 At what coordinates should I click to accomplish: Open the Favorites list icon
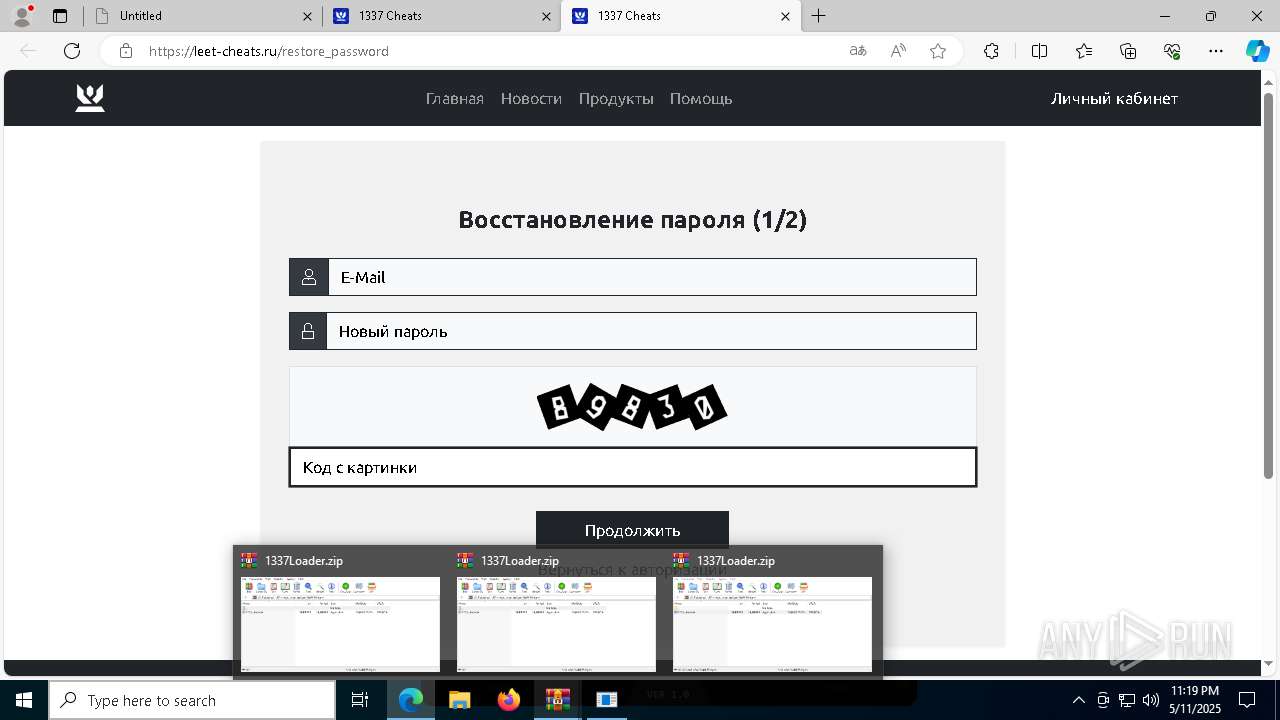click(1084, 51)
